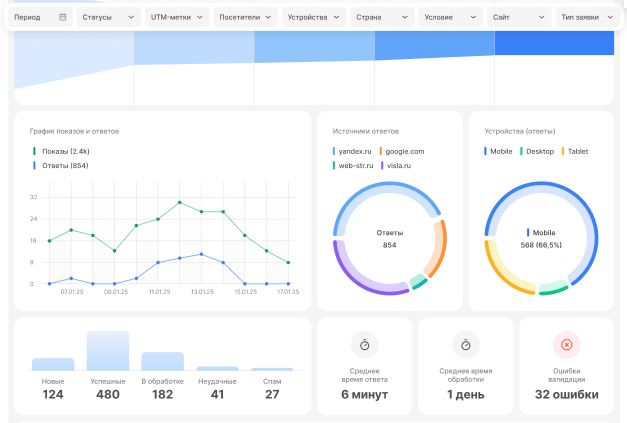Screen dimensions: 627x423
Task: Open the Тип заявки dropdown
Action: tap(587, 17)
